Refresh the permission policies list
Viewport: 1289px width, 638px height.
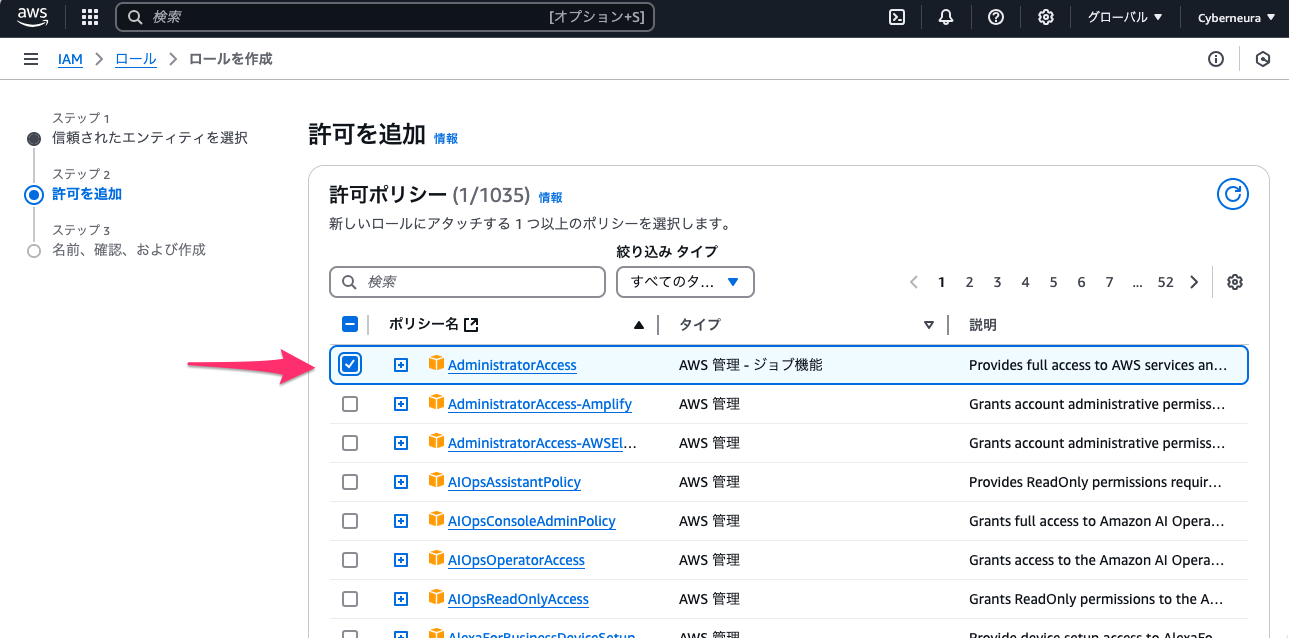click(x=1233, y=194)
